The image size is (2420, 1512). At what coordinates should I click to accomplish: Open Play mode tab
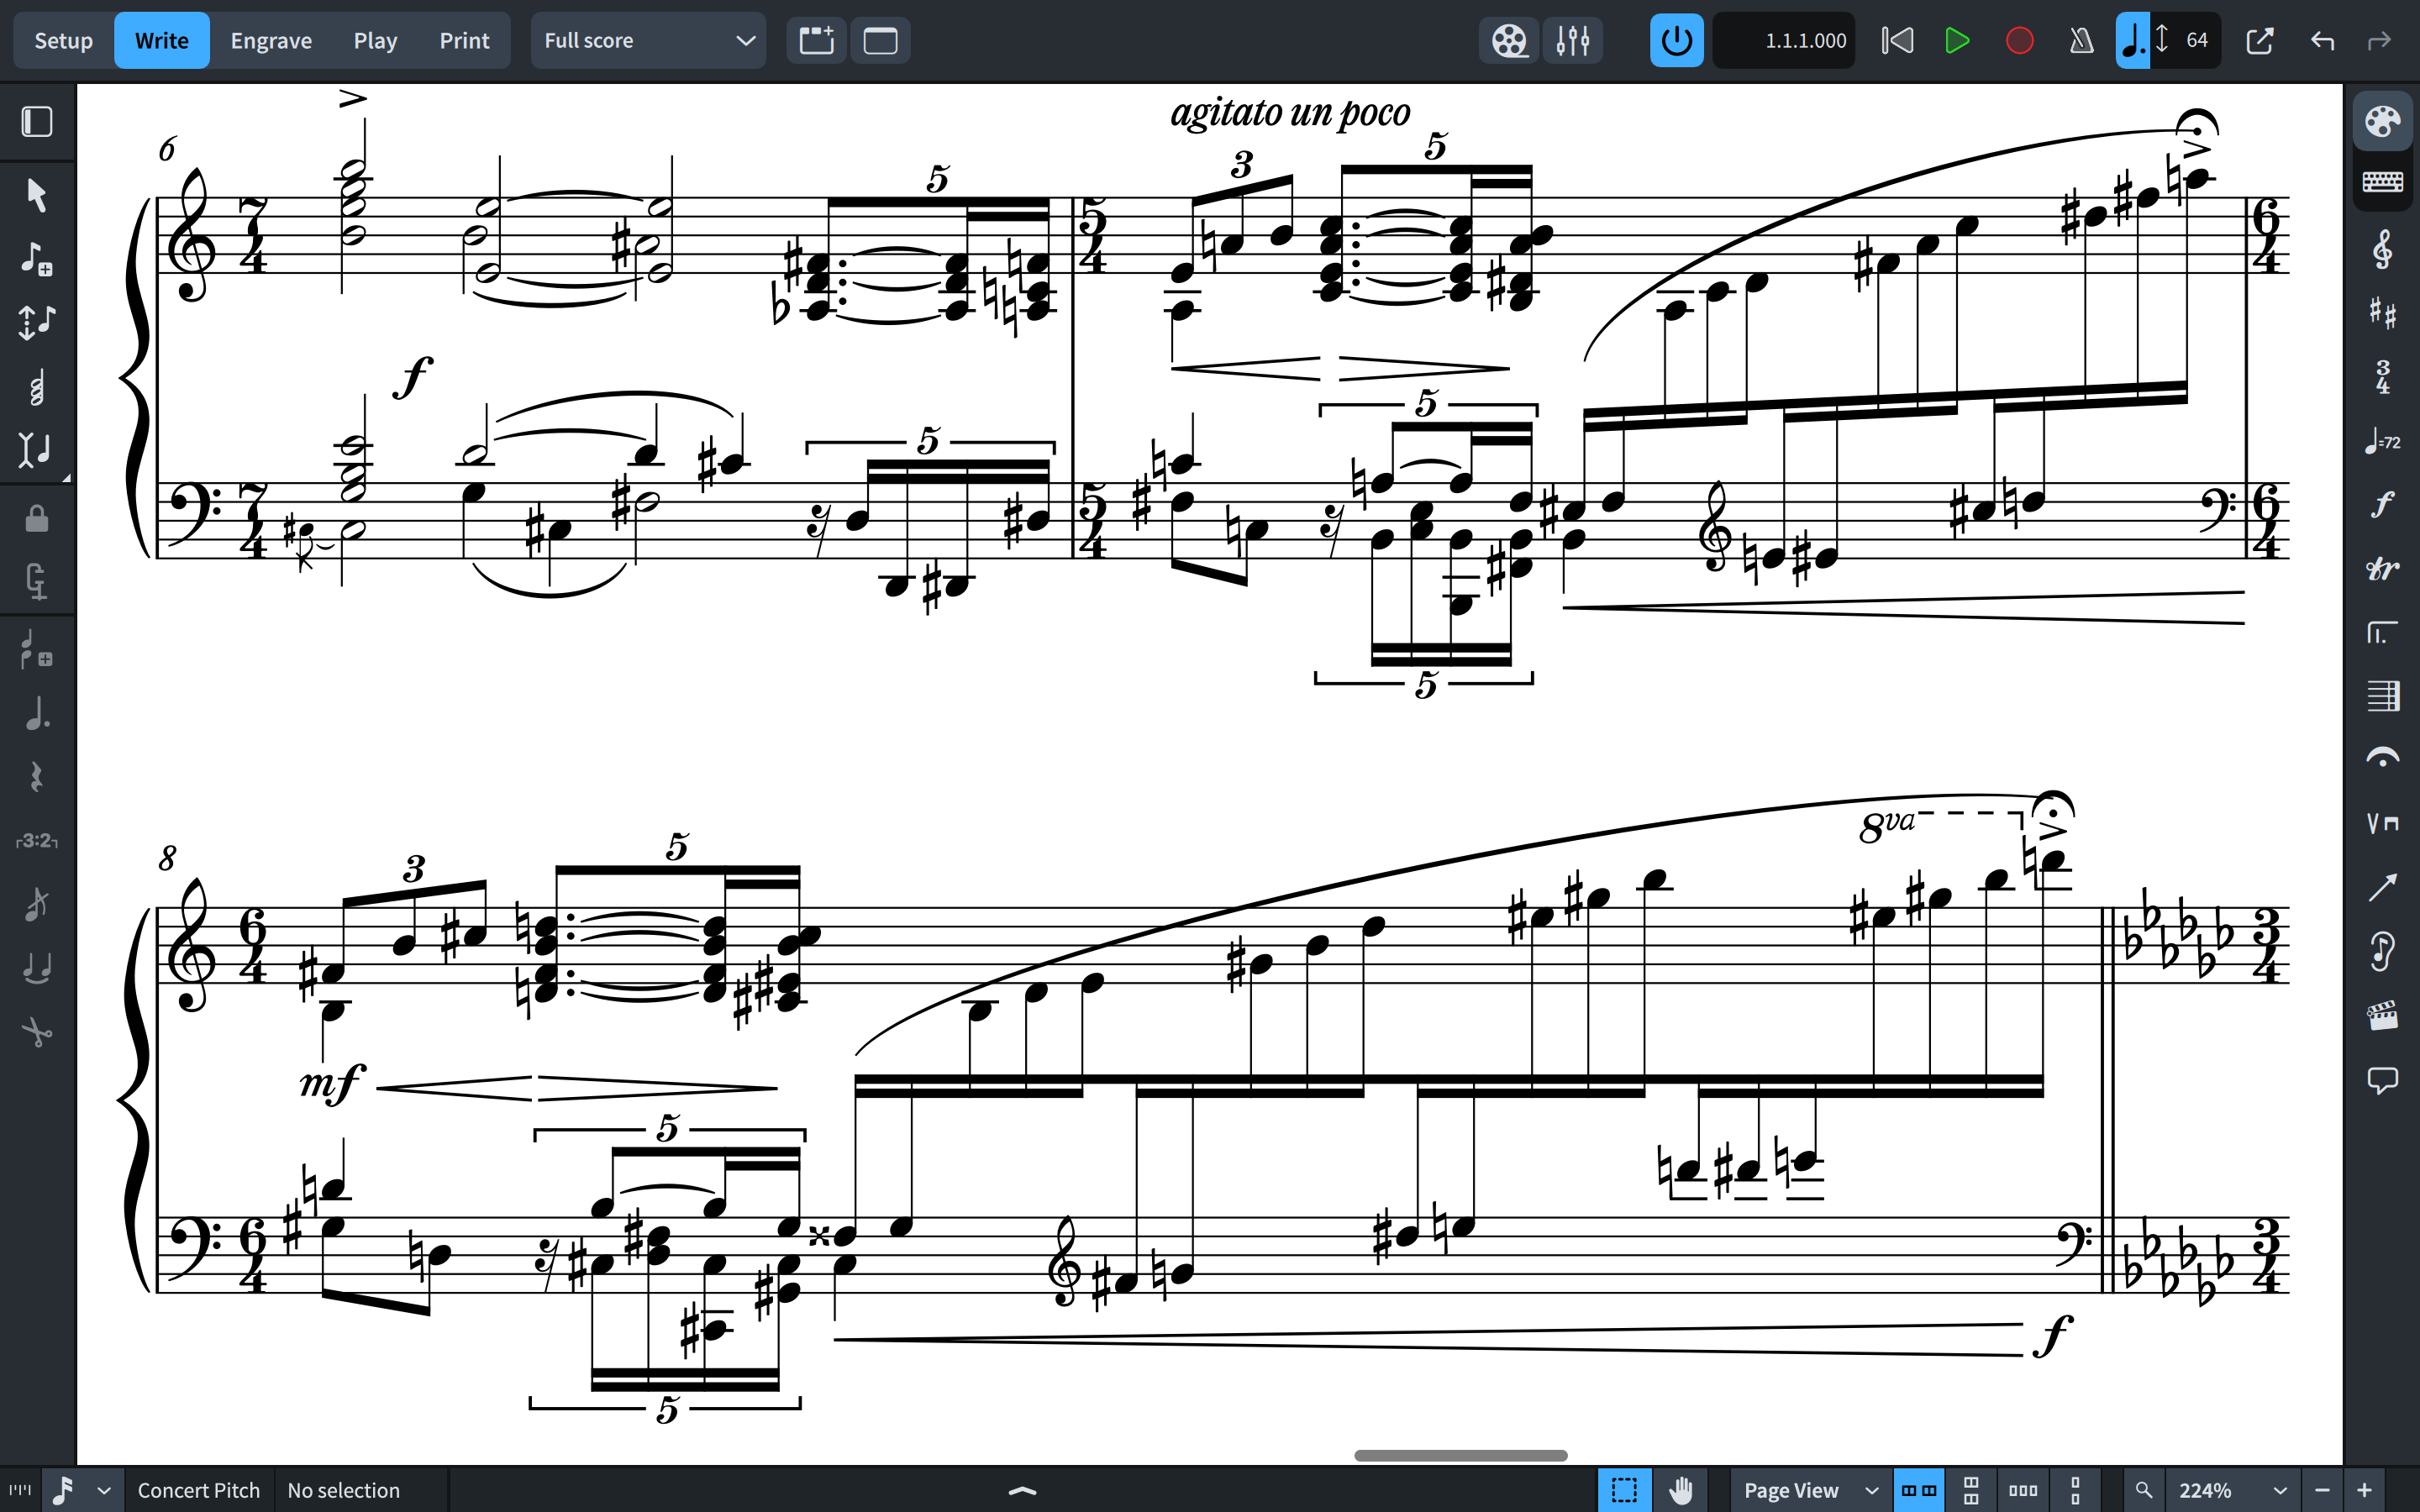pyautogui.click(x=375, y=41)
